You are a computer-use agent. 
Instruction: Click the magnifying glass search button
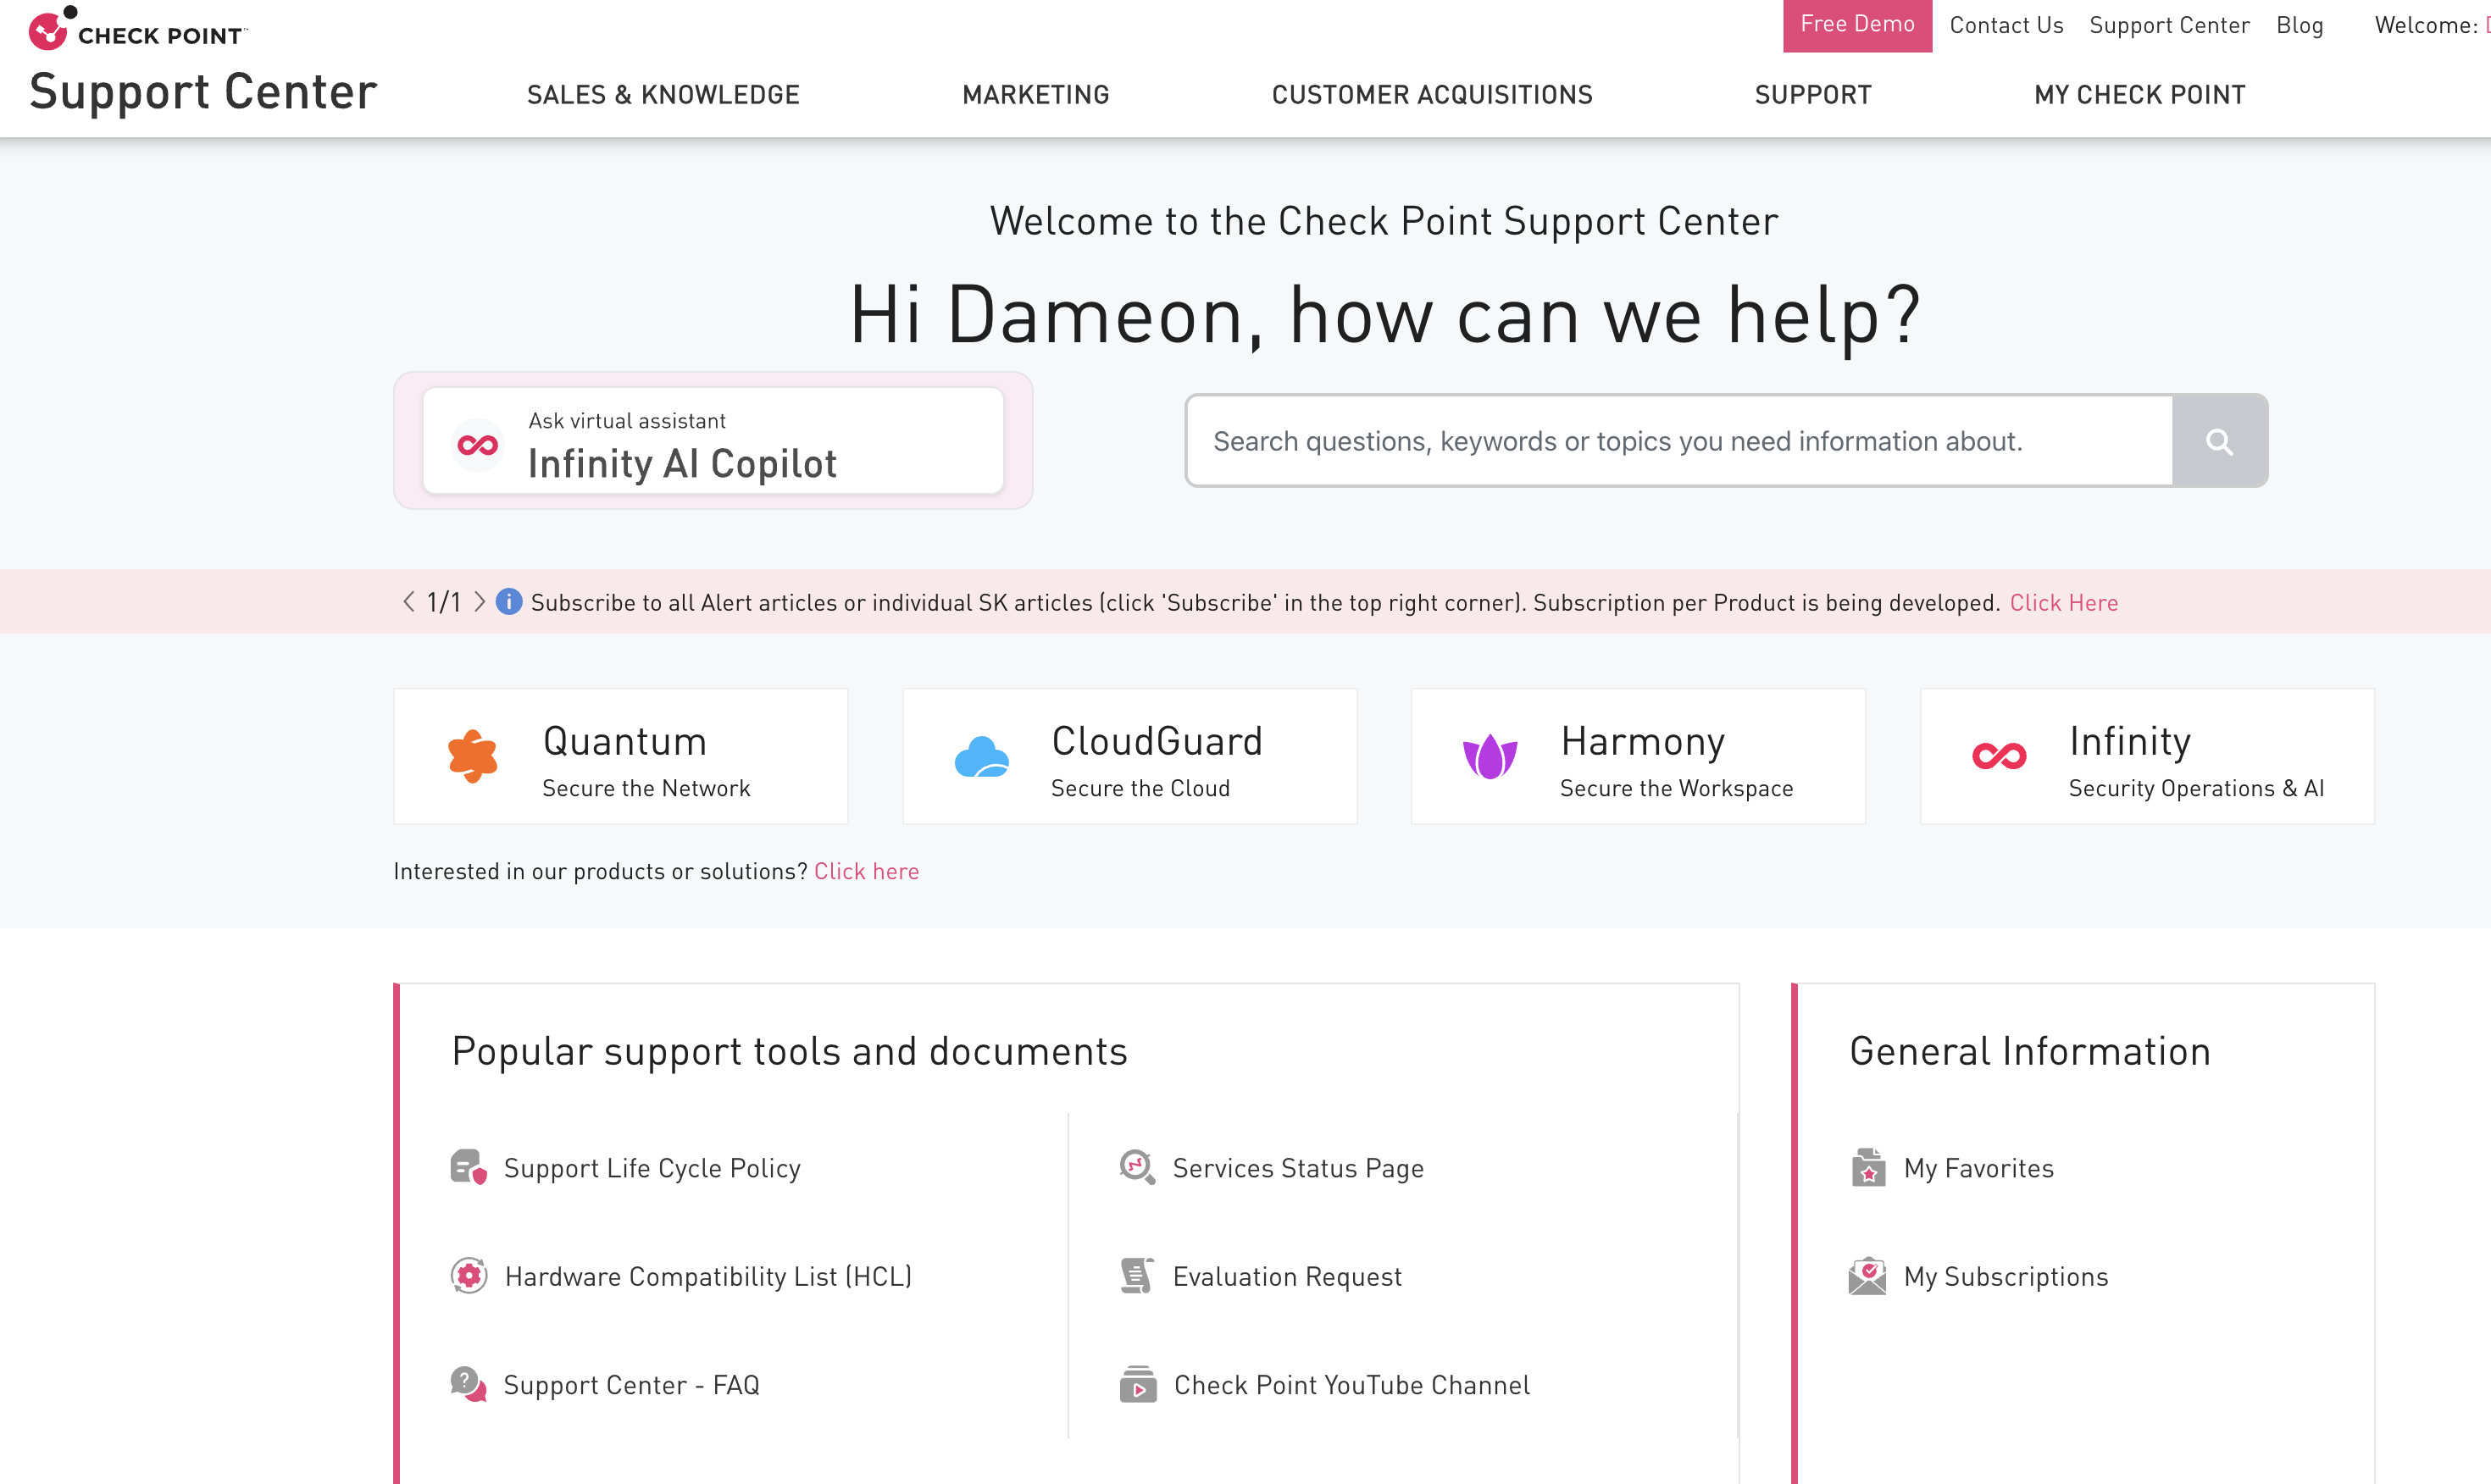[x=2219, y=441]
